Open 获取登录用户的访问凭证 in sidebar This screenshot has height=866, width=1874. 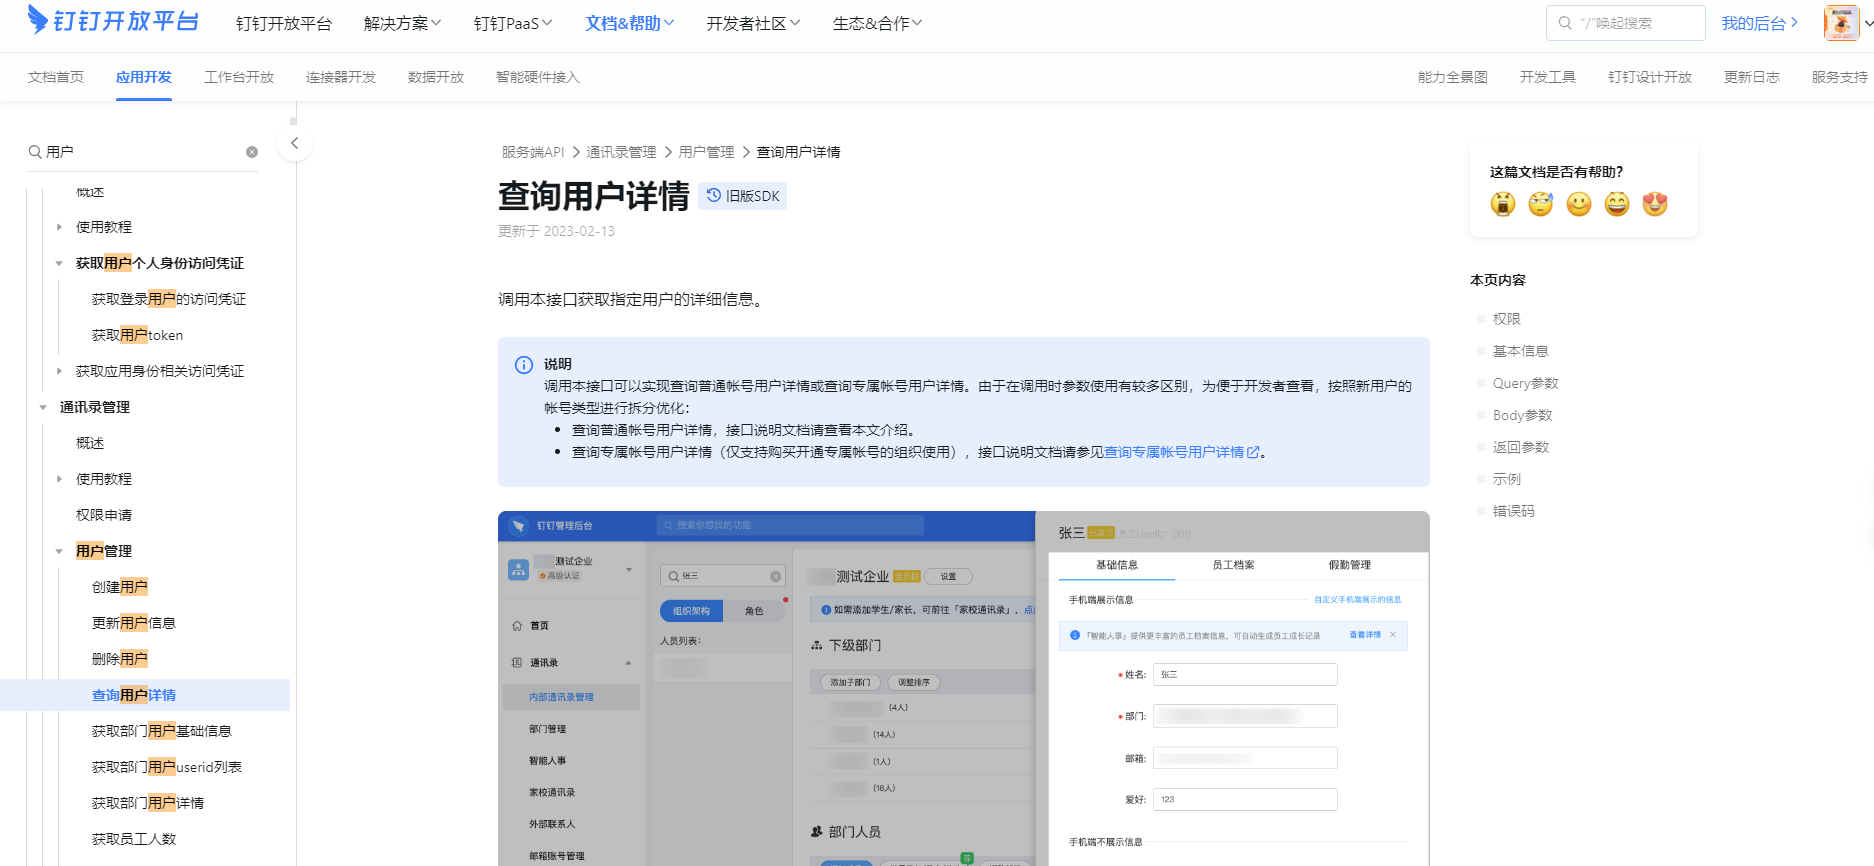tap(169, 299)
